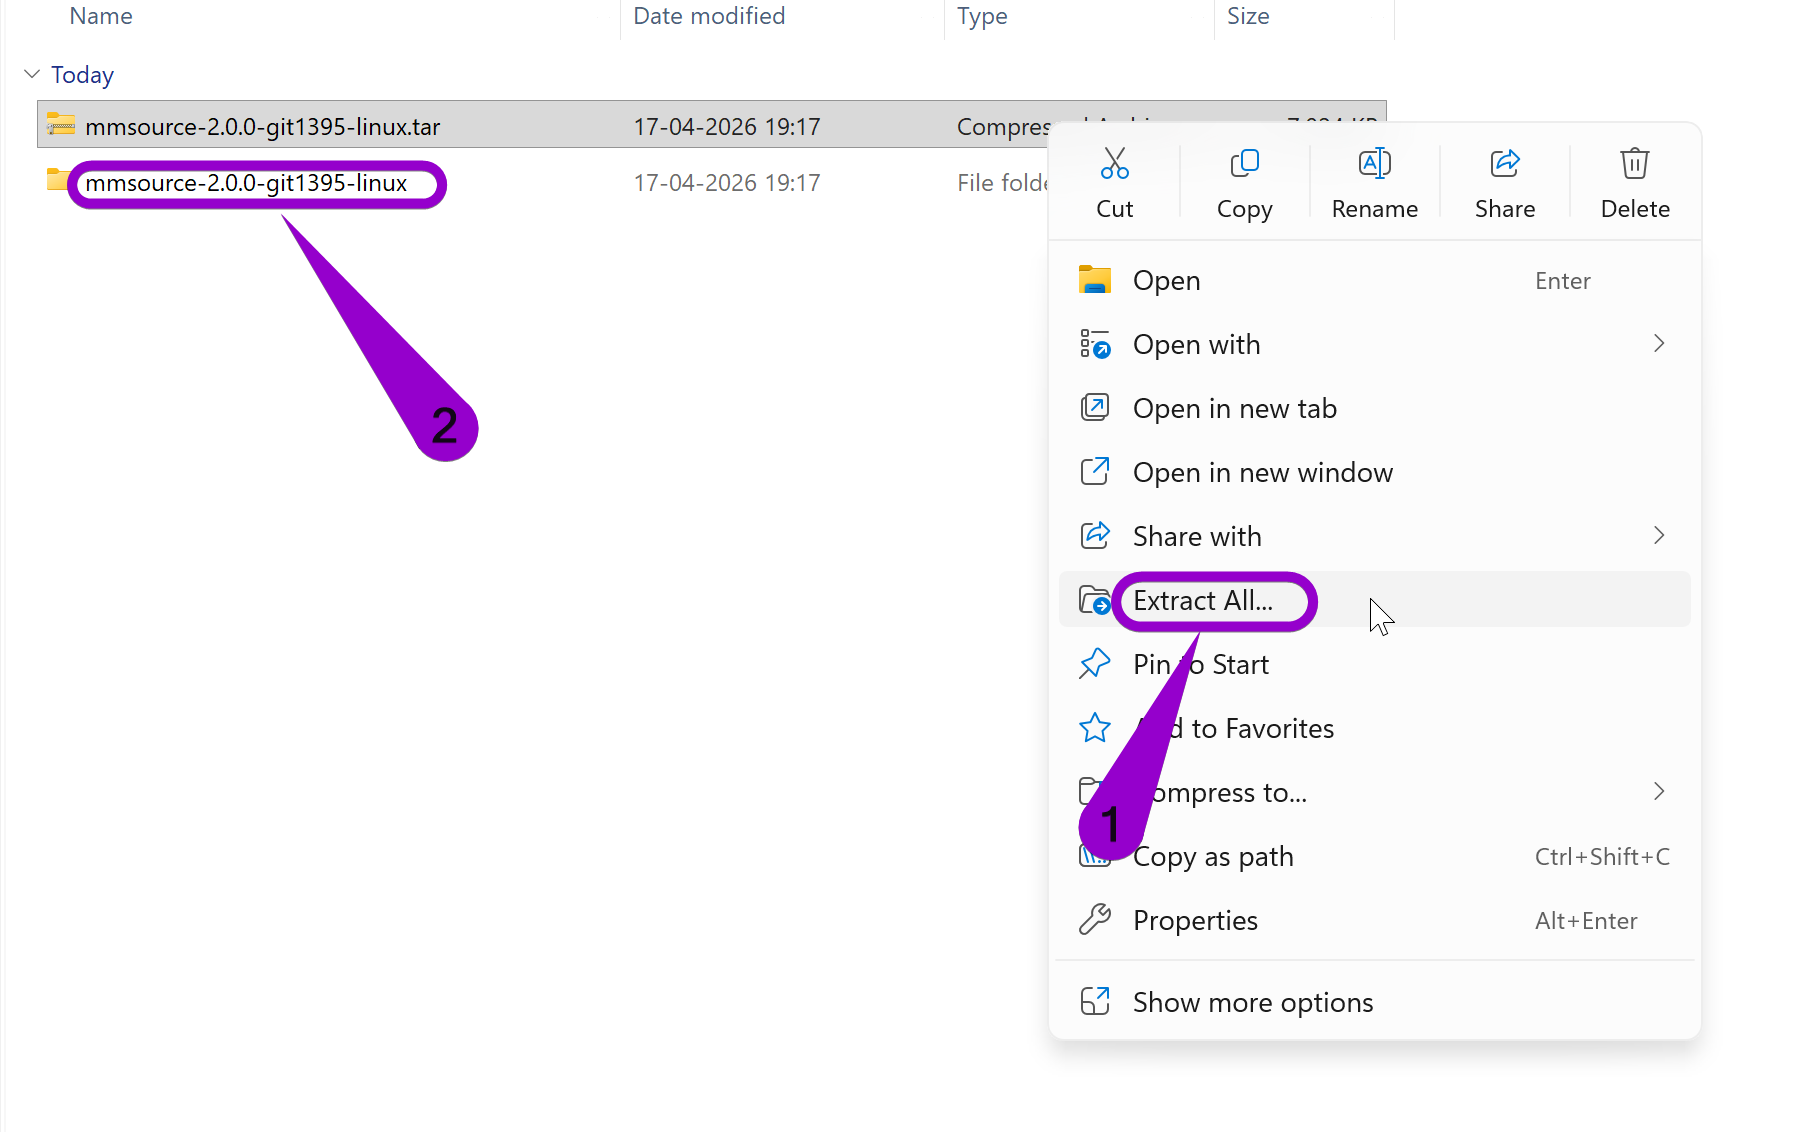Select Extract All from the menu
The image size is (1811, 1132).
(1202, 600)
